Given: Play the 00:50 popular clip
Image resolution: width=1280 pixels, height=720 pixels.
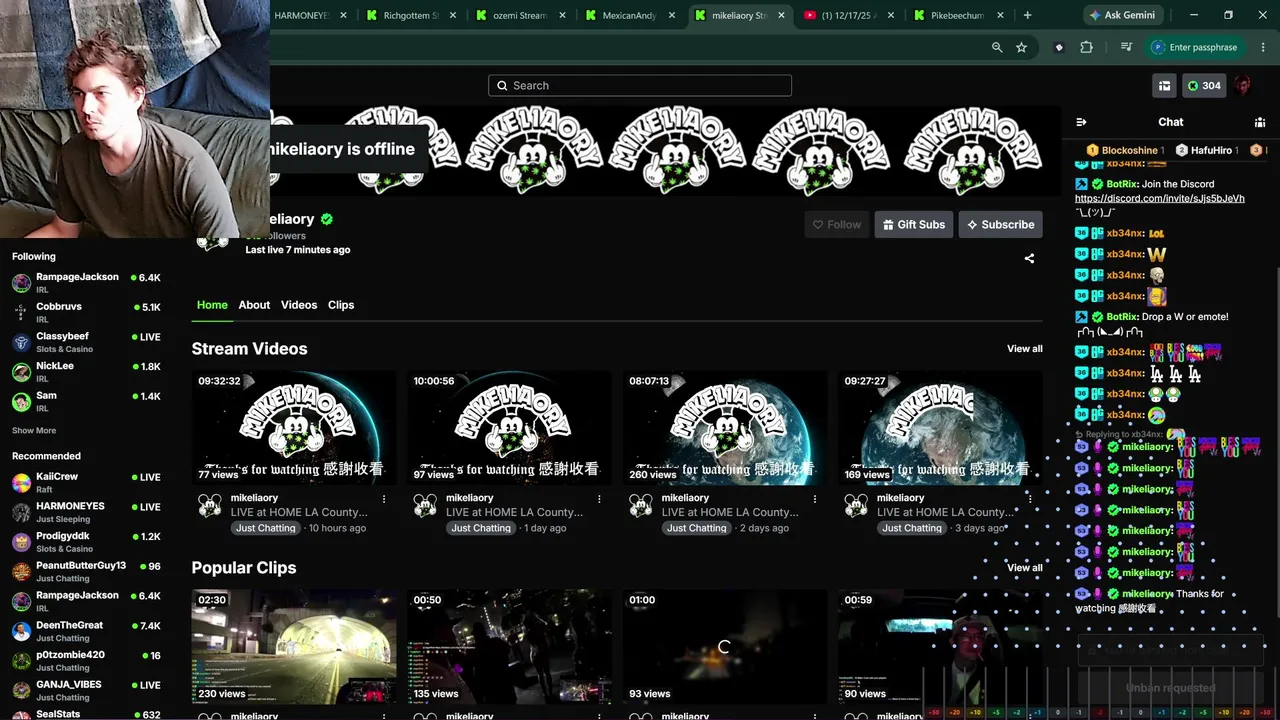Looking at the screenshot, I should (509, 647).
